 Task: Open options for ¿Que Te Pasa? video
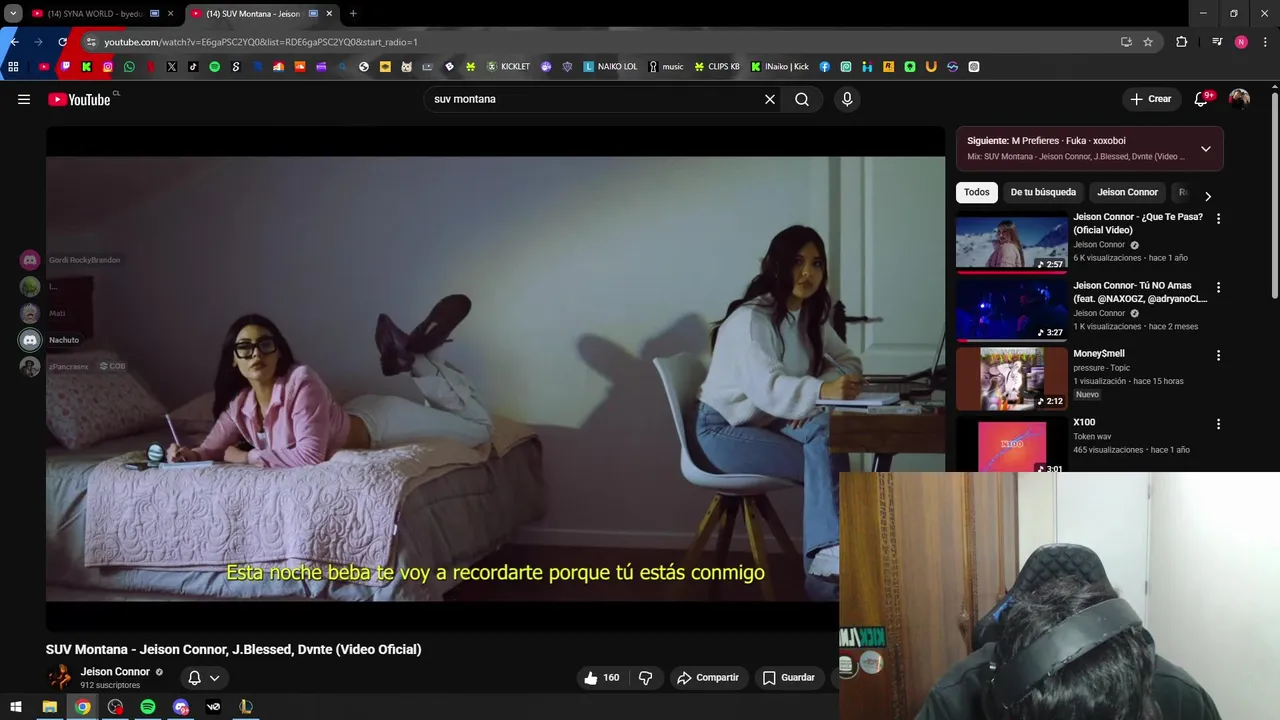coord(1218,218)
